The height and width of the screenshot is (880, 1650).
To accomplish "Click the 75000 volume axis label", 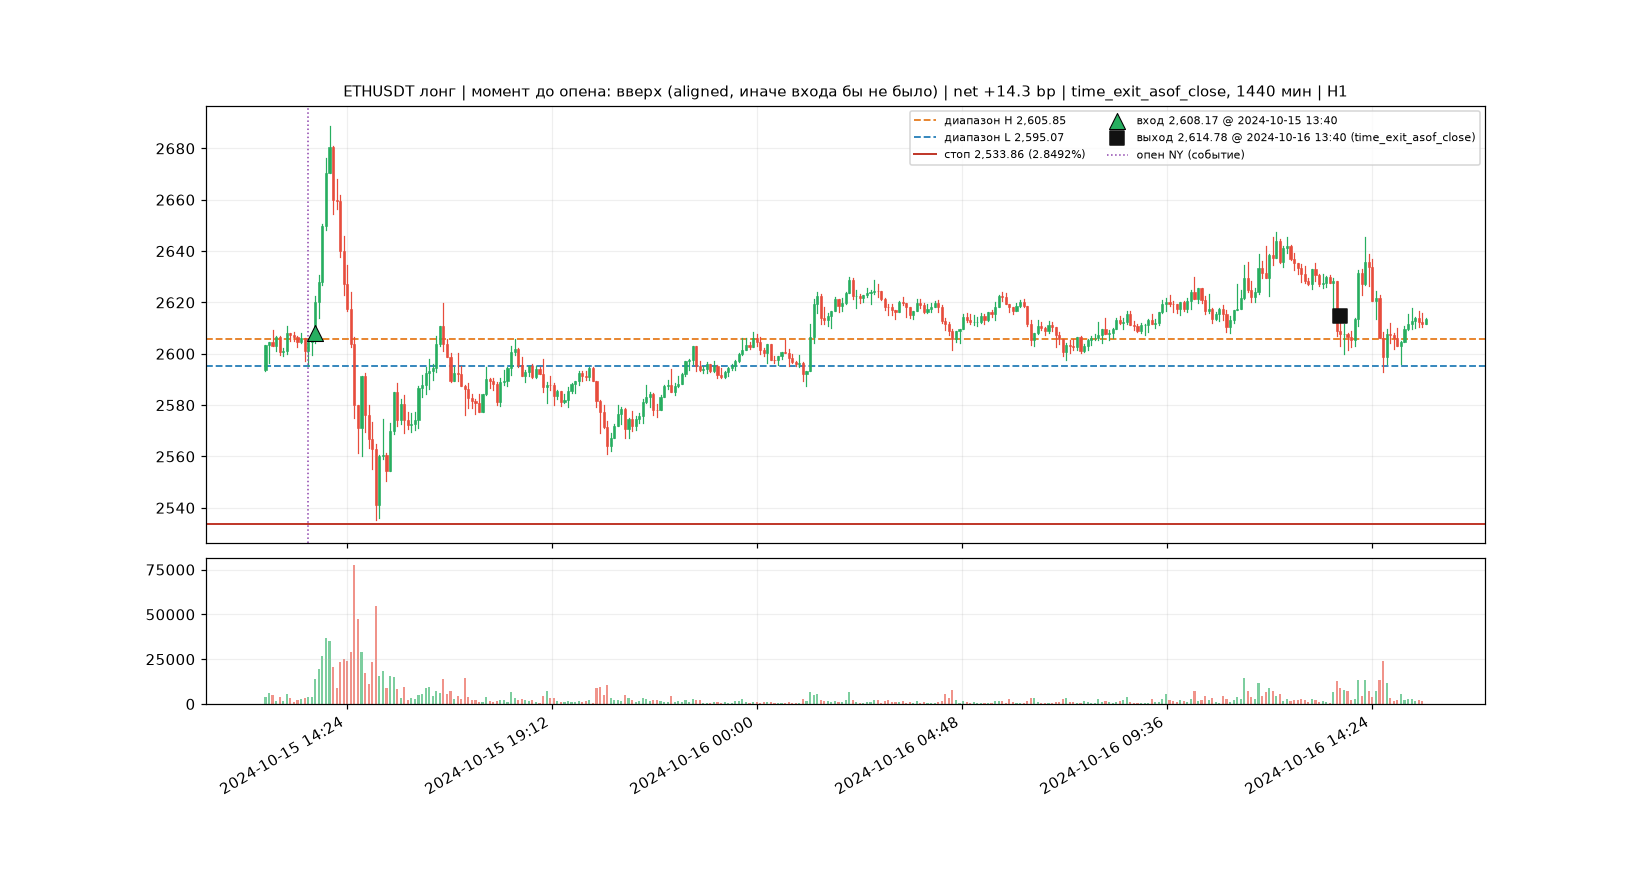I will (x=171, y=570).
